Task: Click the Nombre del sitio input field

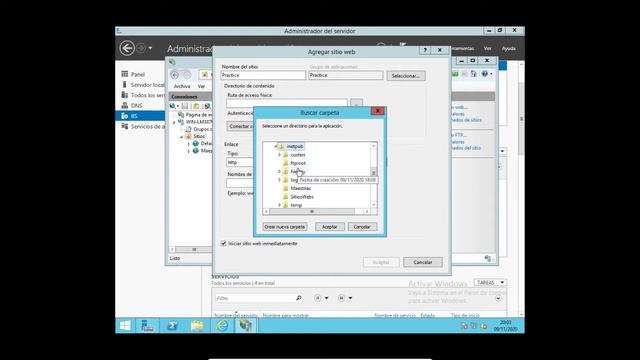Action: 263,75
